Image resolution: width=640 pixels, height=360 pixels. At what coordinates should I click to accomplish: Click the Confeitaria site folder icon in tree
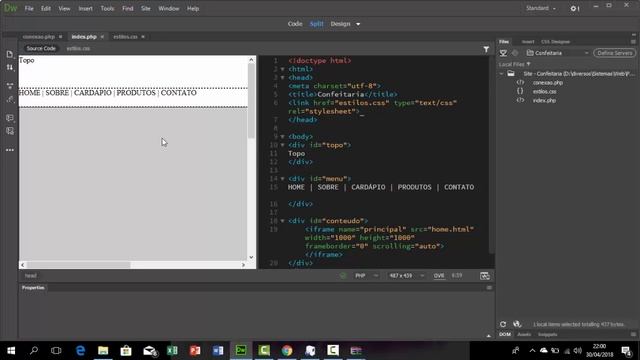511,73
